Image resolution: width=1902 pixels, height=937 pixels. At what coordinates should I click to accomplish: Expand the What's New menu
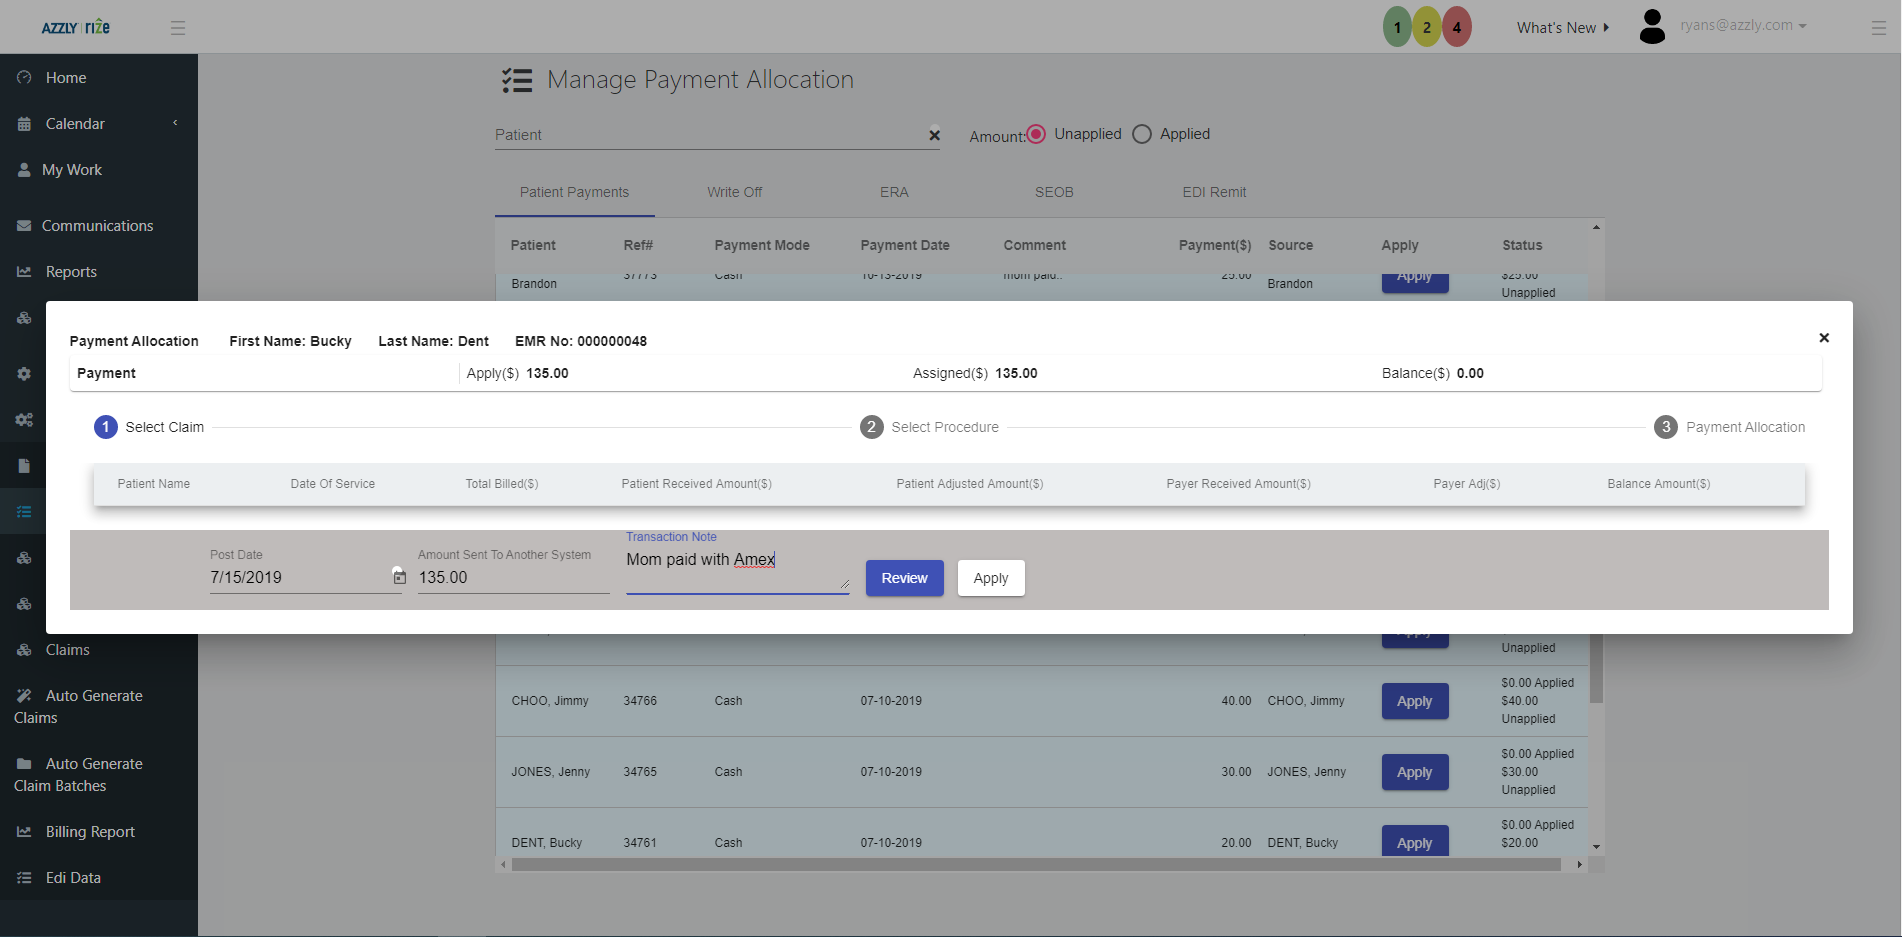[1562, 28]
